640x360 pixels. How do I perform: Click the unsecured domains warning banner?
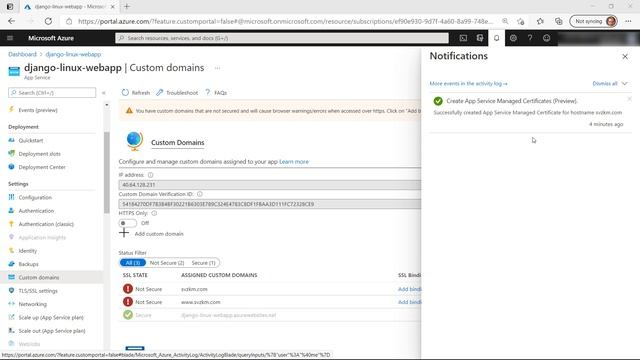(270, 111)
